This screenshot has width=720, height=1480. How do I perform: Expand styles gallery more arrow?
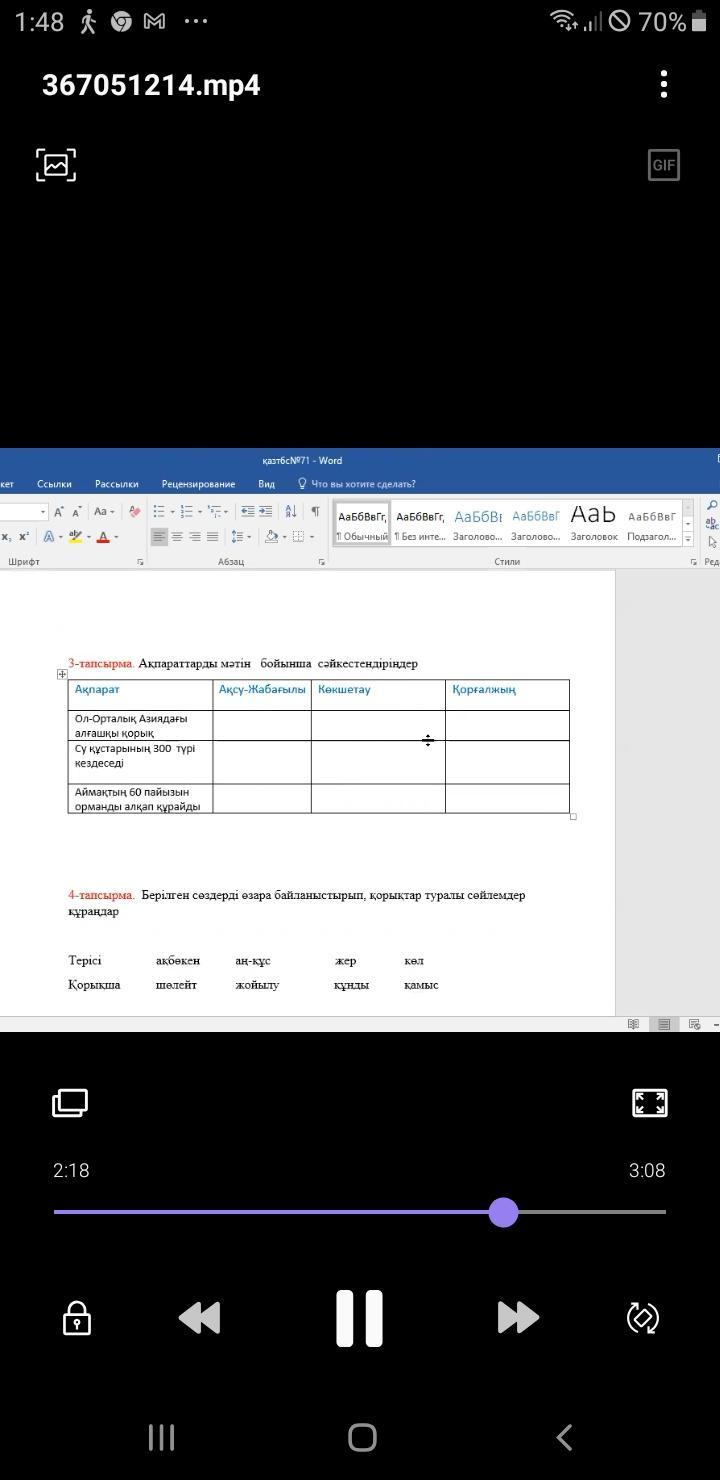(x=688, y=540)
